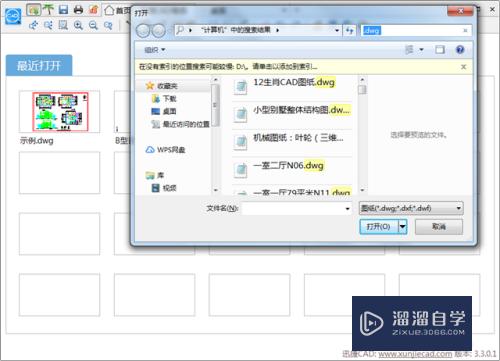This screenshot has width=500, height=361.
Task: Click the Zoom In magnifier icon
Action: point(78,25)
